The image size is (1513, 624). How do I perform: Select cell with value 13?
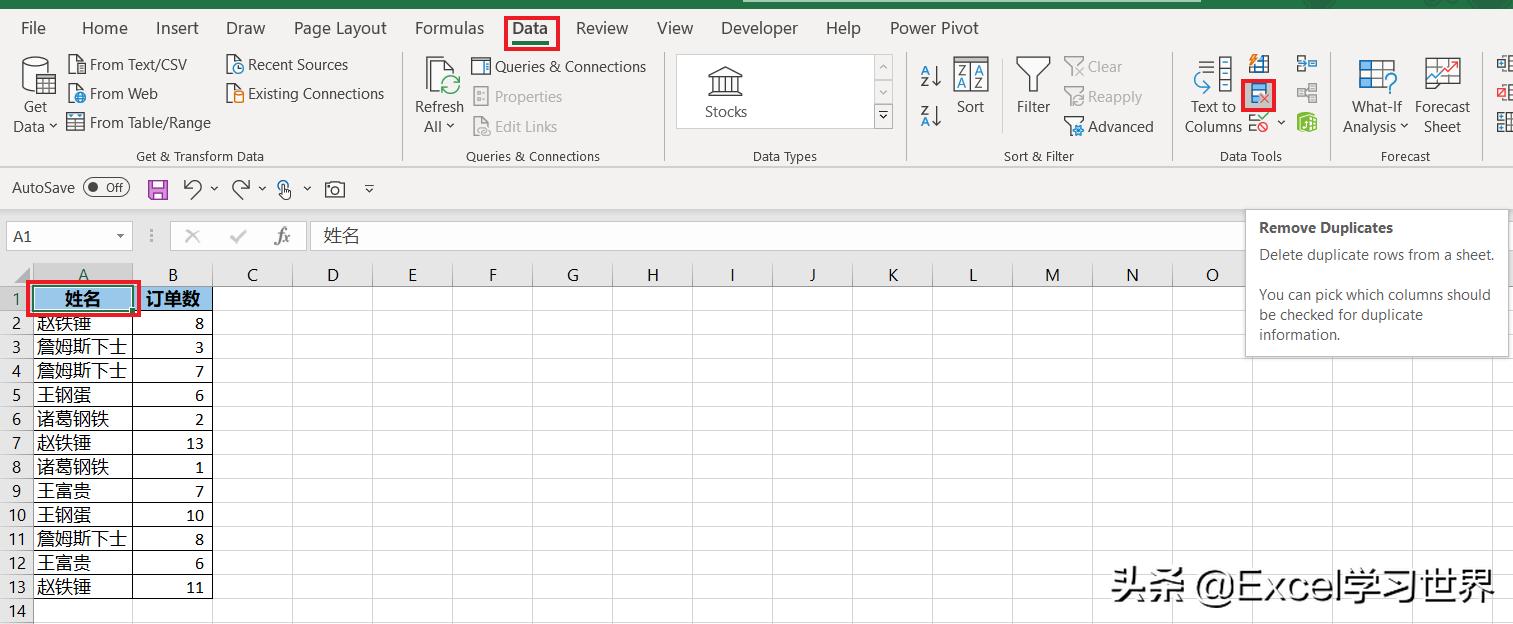[173, 443]
